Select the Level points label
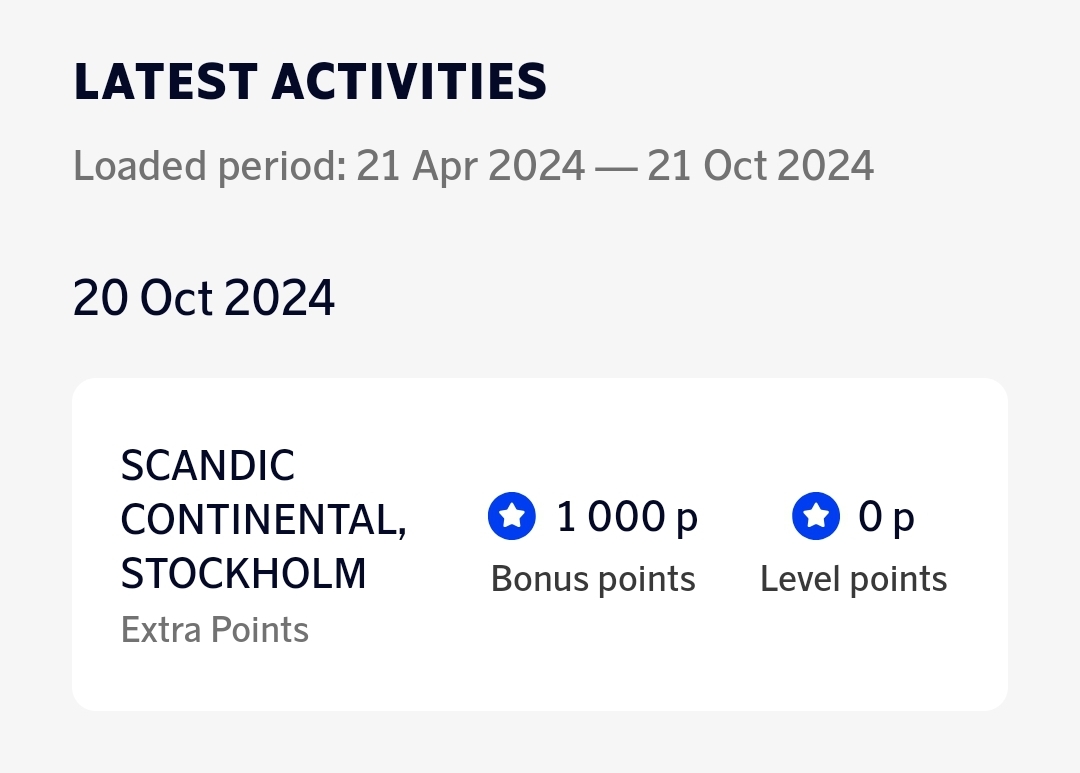Screen dimensions: 1080x773 tap(853, 579)
